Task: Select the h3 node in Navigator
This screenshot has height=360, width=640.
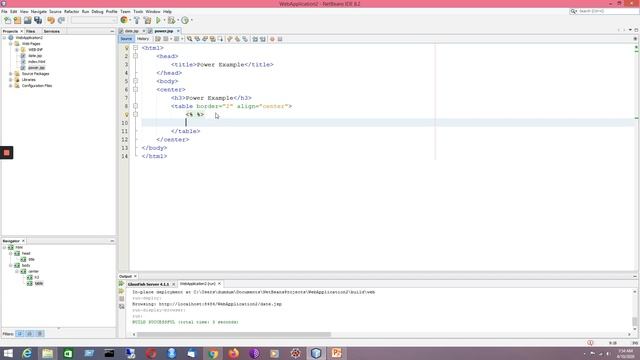Action: 37,277
